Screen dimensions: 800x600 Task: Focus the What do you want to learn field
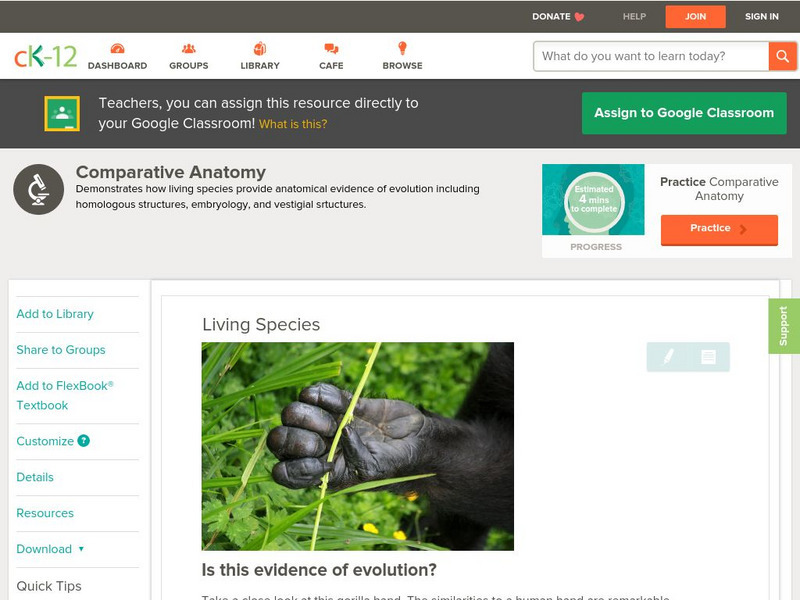coord(651,56)
